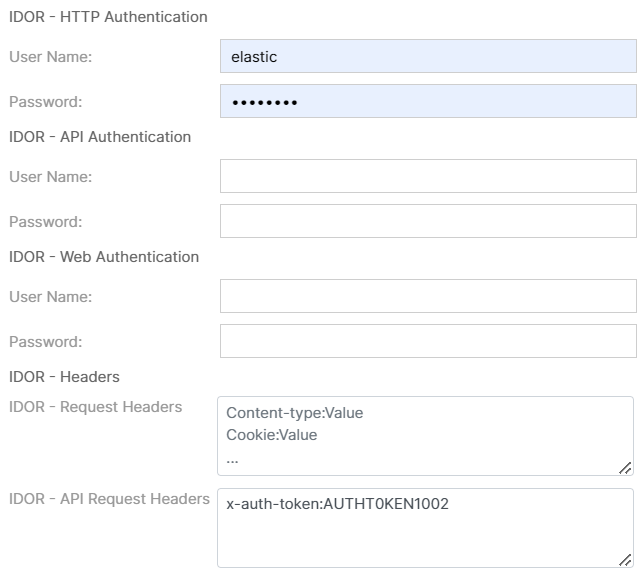Grab the resize handle of Request Headers textarea

pyautogui.click(x=625, y=467)
